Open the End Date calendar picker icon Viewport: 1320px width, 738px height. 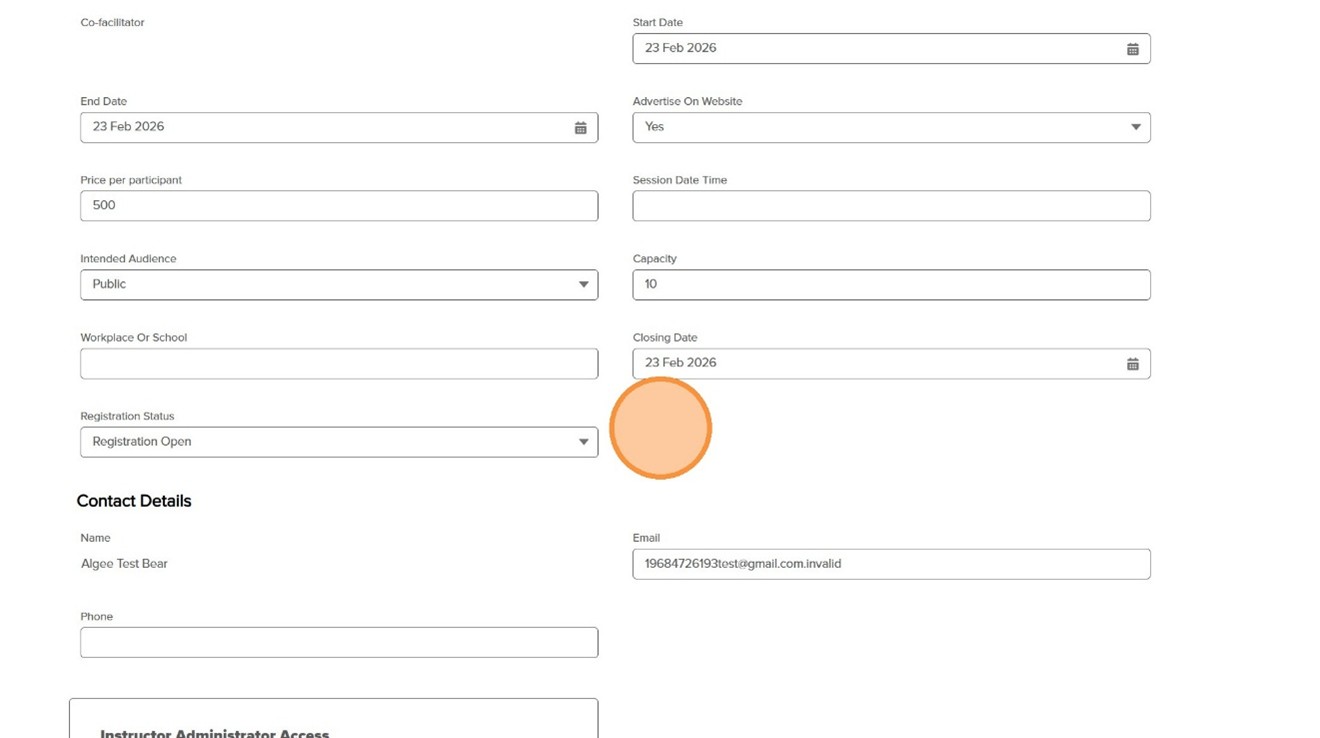click(580, 128)
